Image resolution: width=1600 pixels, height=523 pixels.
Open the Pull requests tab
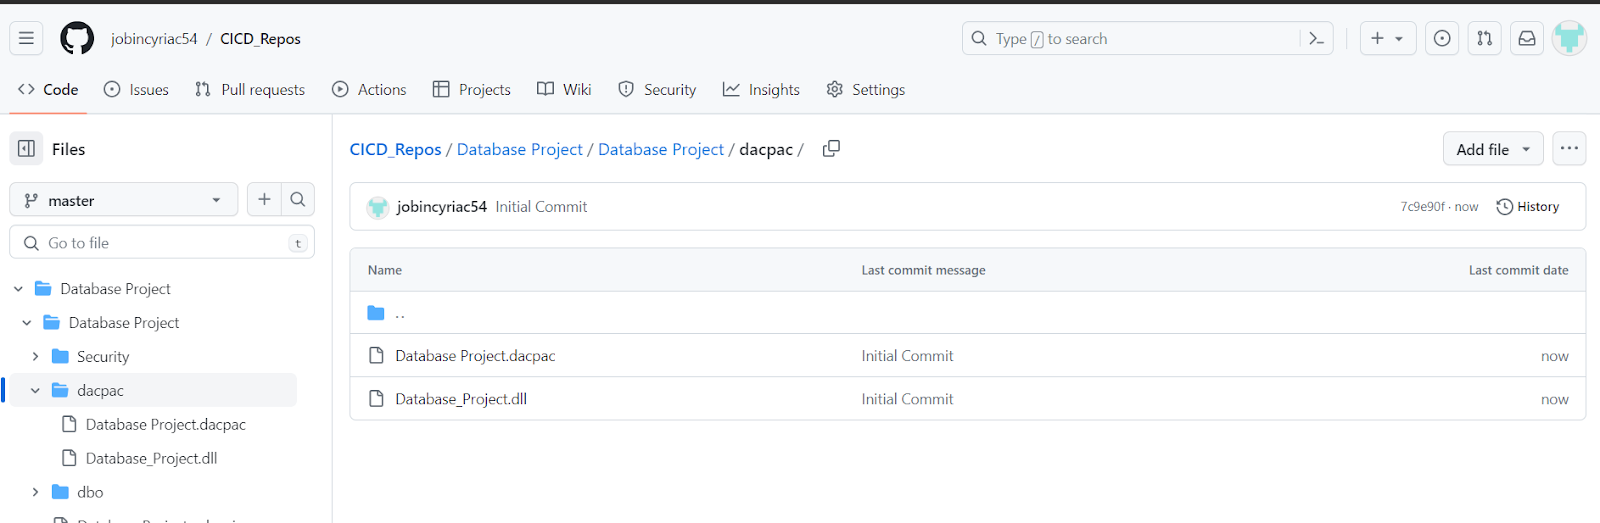click(x=250, y=89)
